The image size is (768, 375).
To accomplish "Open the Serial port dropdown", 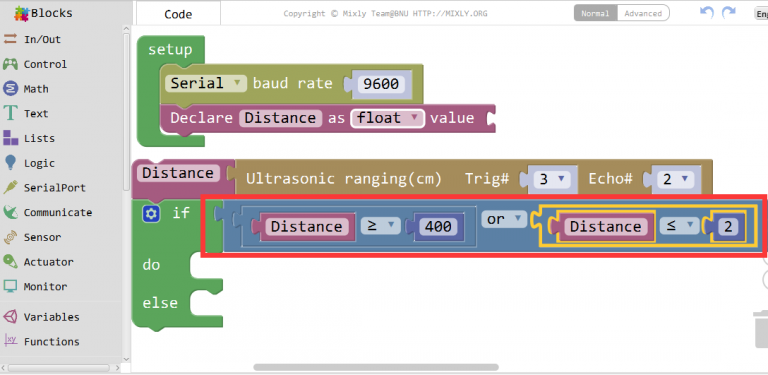I will [x=206, y=83].
